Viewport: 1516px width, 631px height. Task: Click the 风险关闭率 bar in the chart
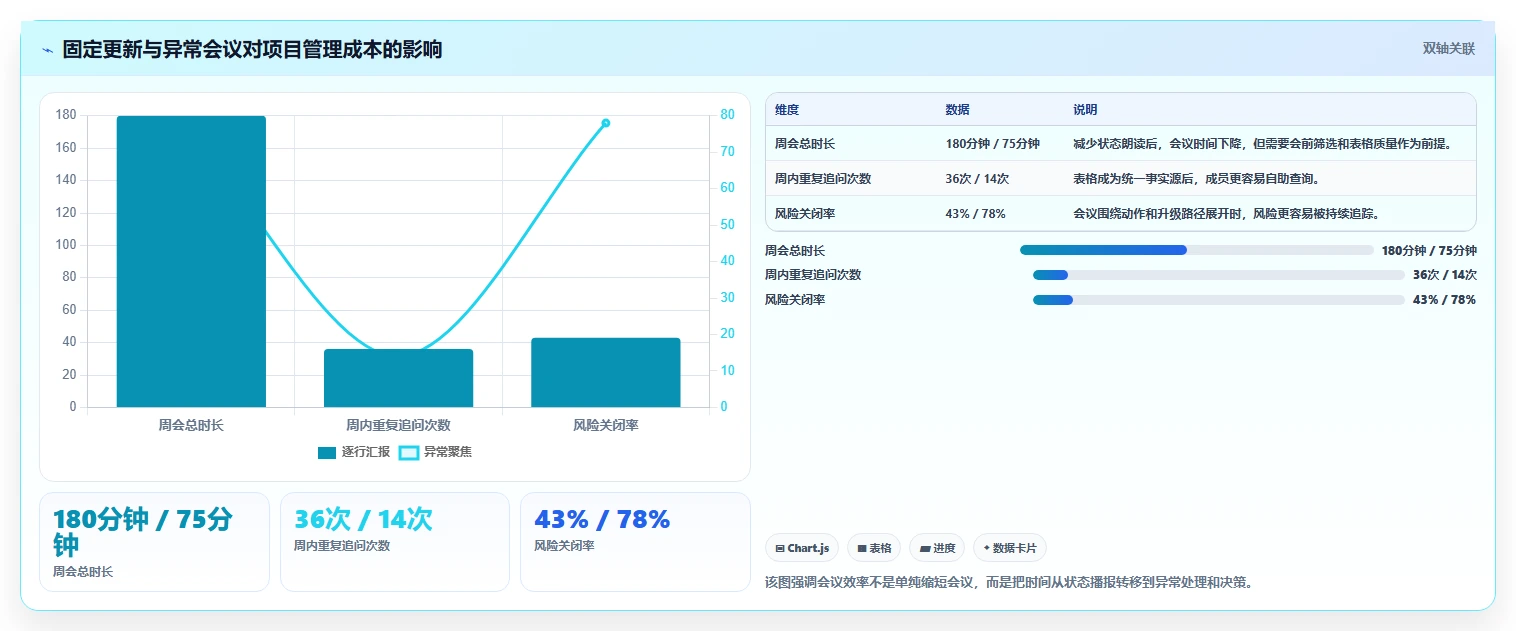[606, 373]
